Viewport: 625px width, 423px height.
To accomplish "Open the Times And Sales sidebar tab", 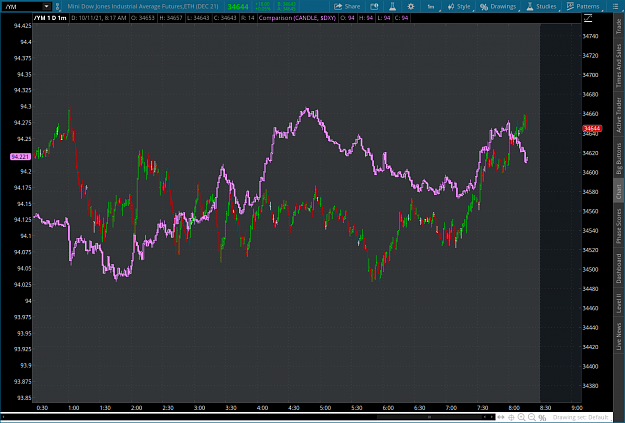I will tap(619, 65).
